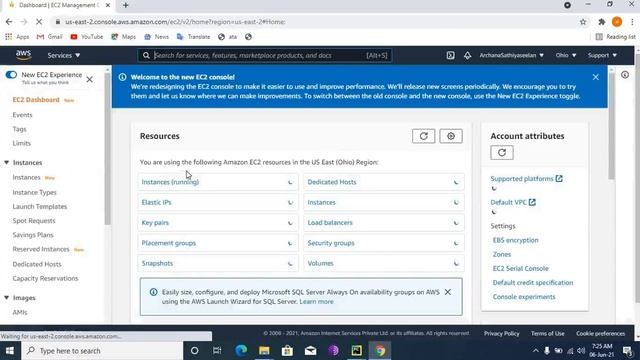Viewport: 640px width, 360px height.
Task: Open the CloudShell icon in the header
Action: 450,55
